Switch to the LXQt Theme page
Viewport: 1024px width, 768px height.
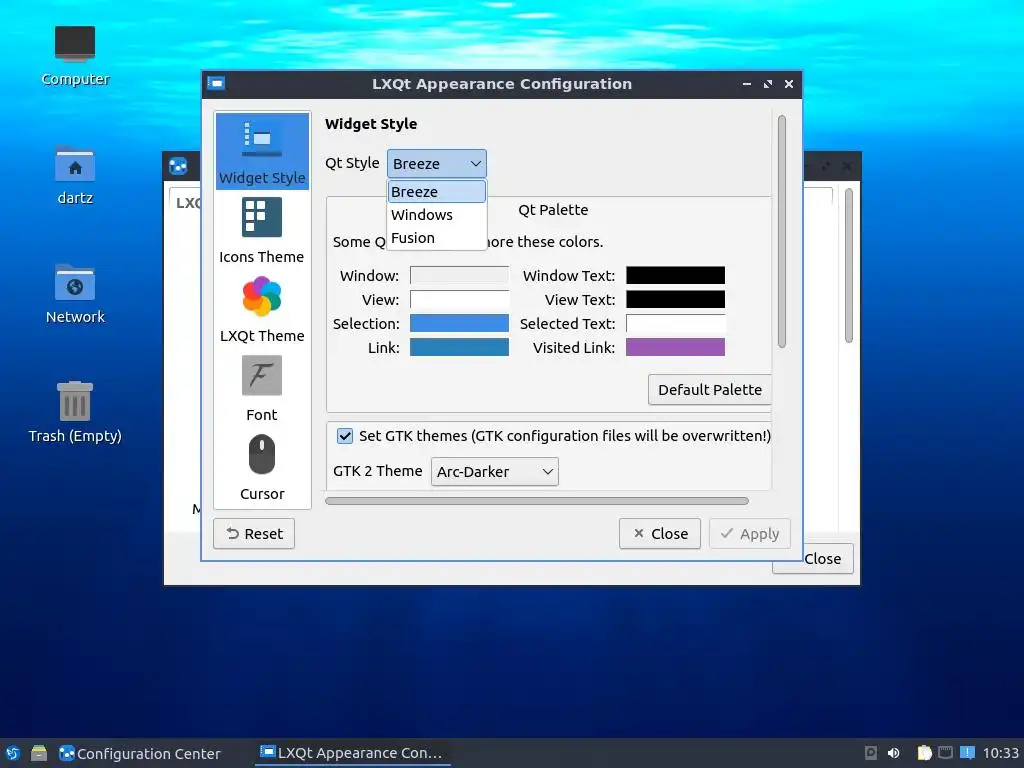point(262,309)
